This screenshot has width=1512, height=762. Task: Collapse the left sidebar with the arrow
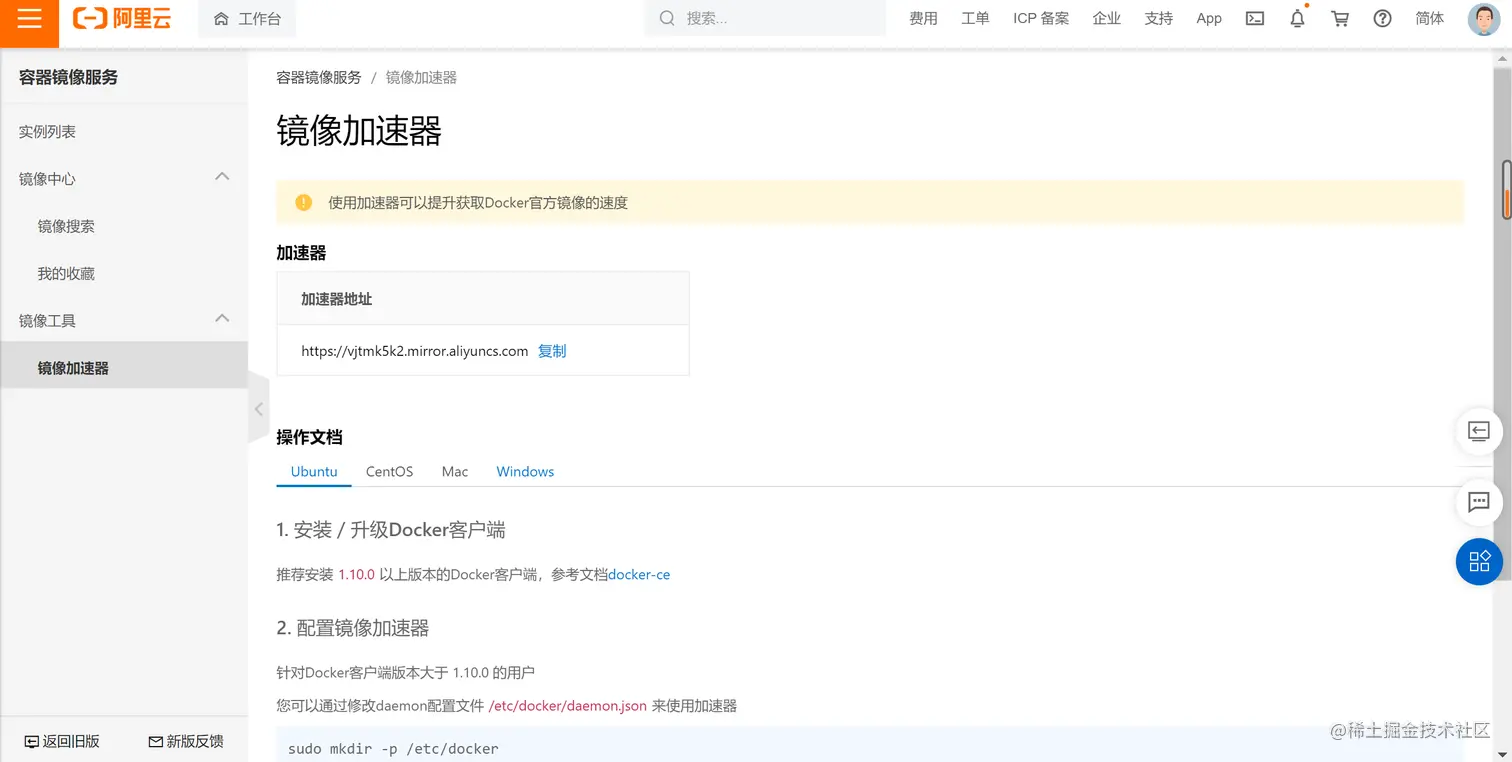[258, 409]
